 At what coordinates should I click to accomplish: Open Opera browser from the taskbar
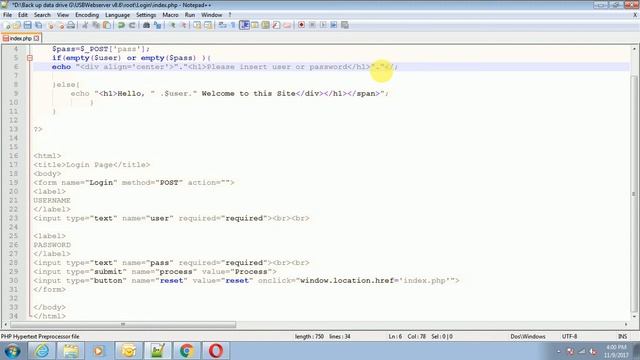pyautogui.click(x=216, y=351)
